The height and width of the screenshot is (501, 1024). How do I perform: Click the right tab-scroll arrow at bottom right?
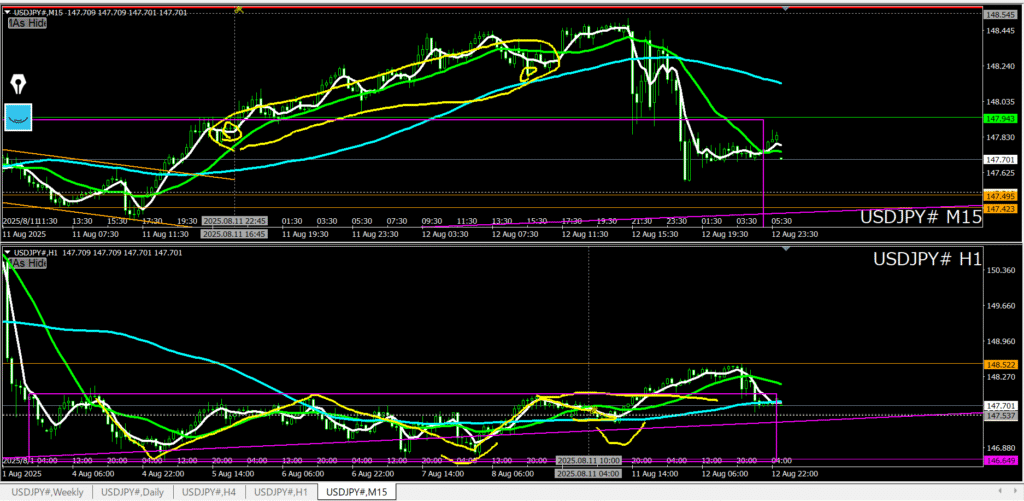(x=1016, y=491)
